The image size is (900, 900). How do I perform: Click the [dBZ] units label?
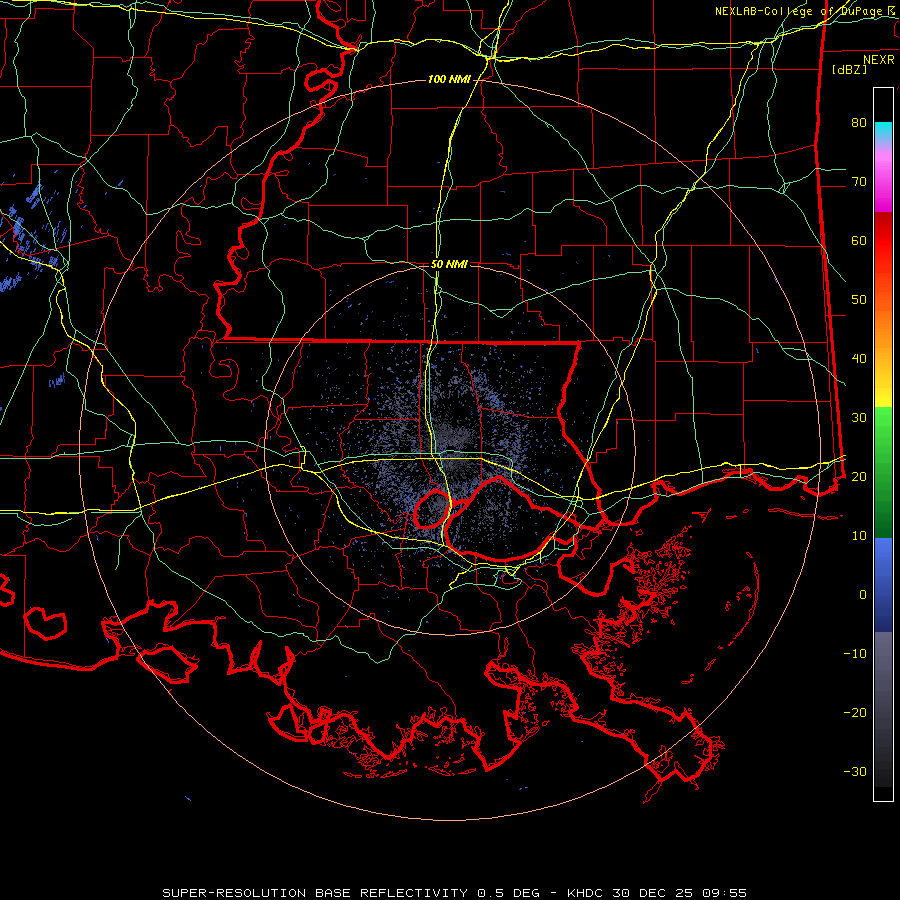849,69
